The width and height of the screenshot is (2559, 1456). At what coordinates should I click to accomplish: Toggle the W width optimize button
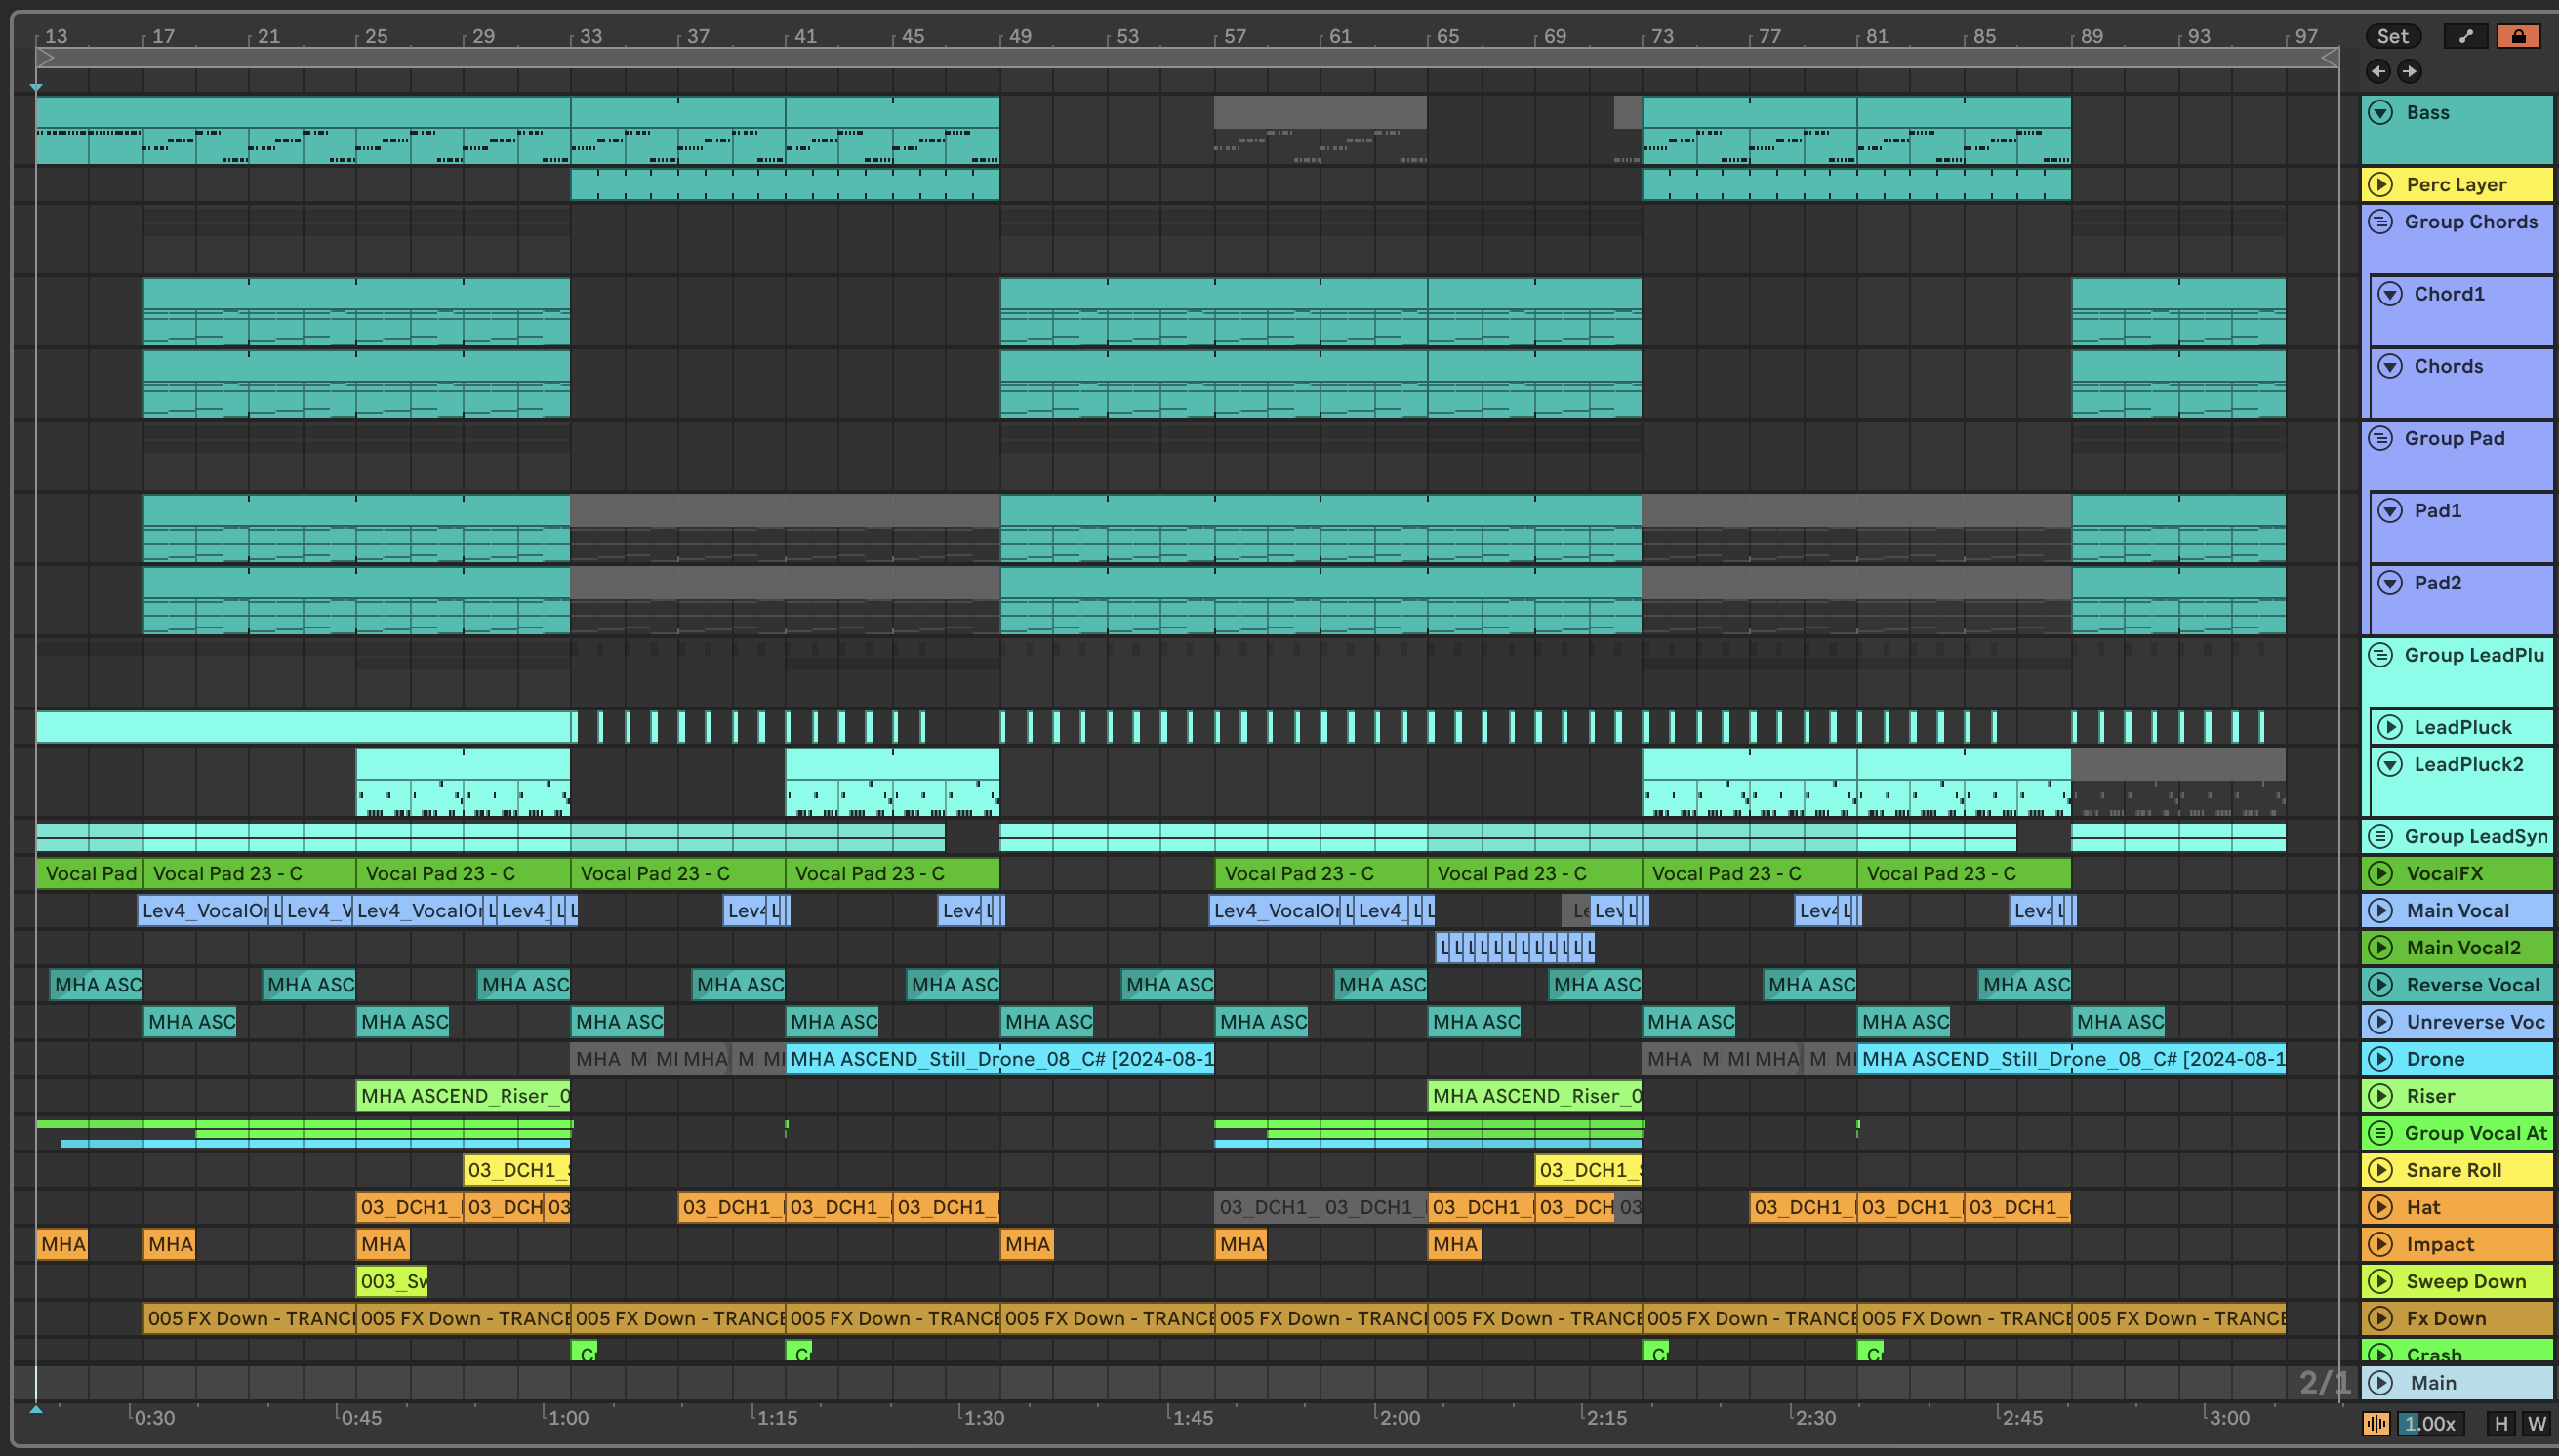[x=2536, y=1423]
